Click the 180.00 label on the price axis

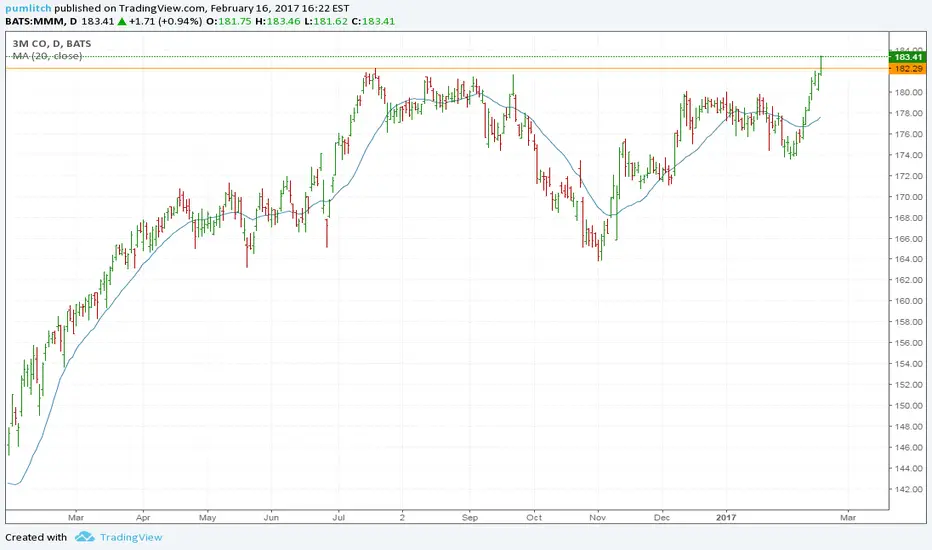point(909,92)
